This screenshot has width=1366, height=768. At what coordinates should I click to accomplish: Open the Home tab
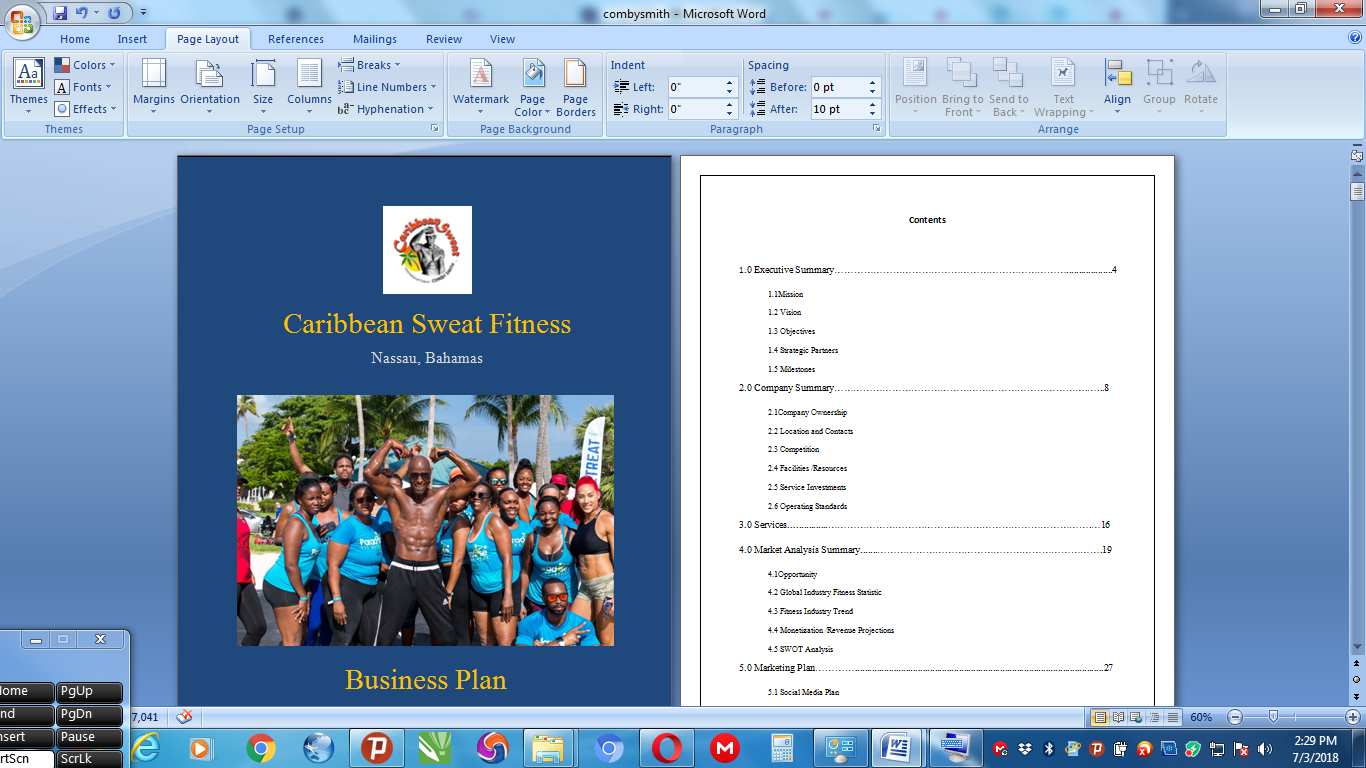coord(75,39)
